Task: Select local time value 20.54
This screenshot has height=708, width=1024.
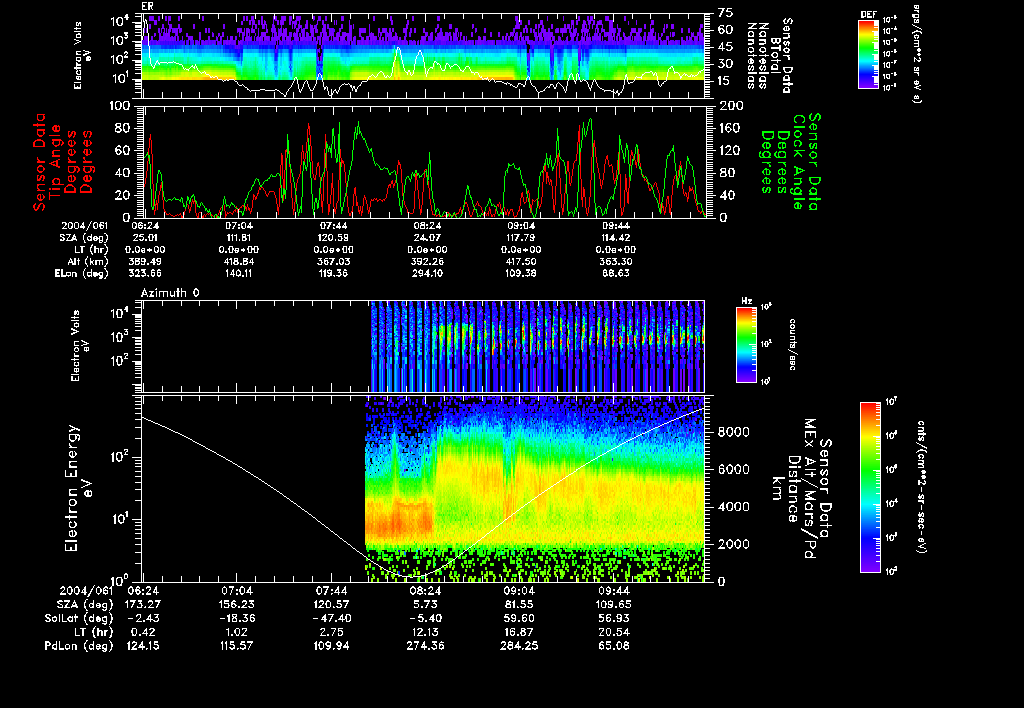Action: tap(613, 632)
